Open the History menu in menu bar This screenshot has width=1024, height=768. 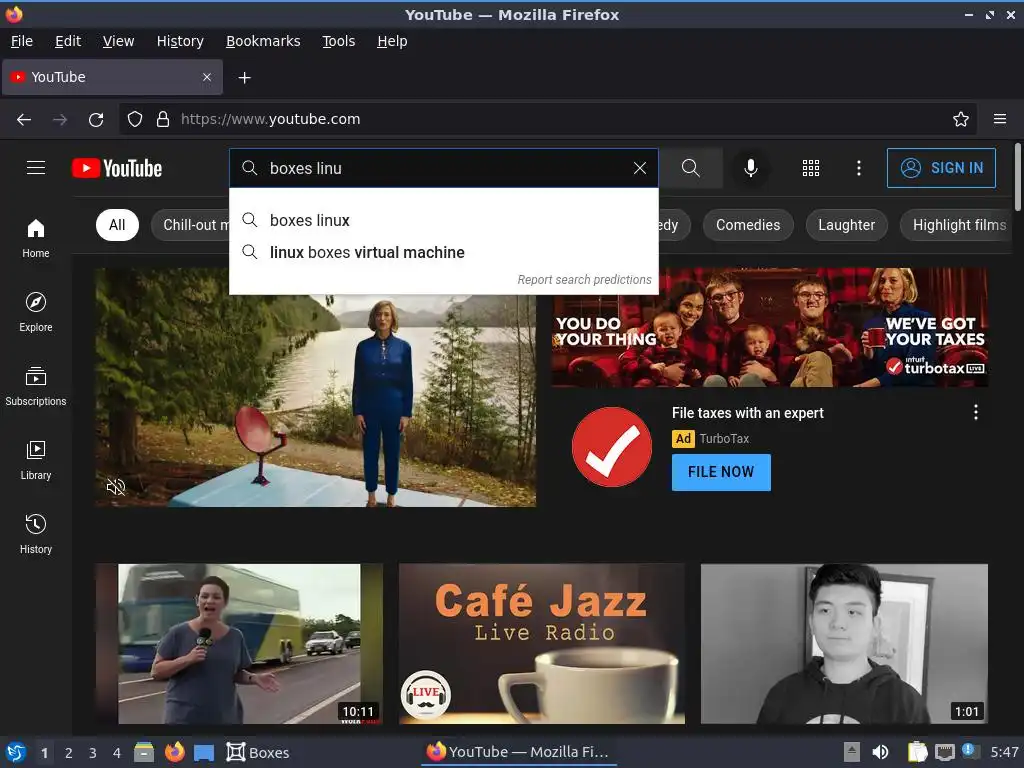[180, 41]
